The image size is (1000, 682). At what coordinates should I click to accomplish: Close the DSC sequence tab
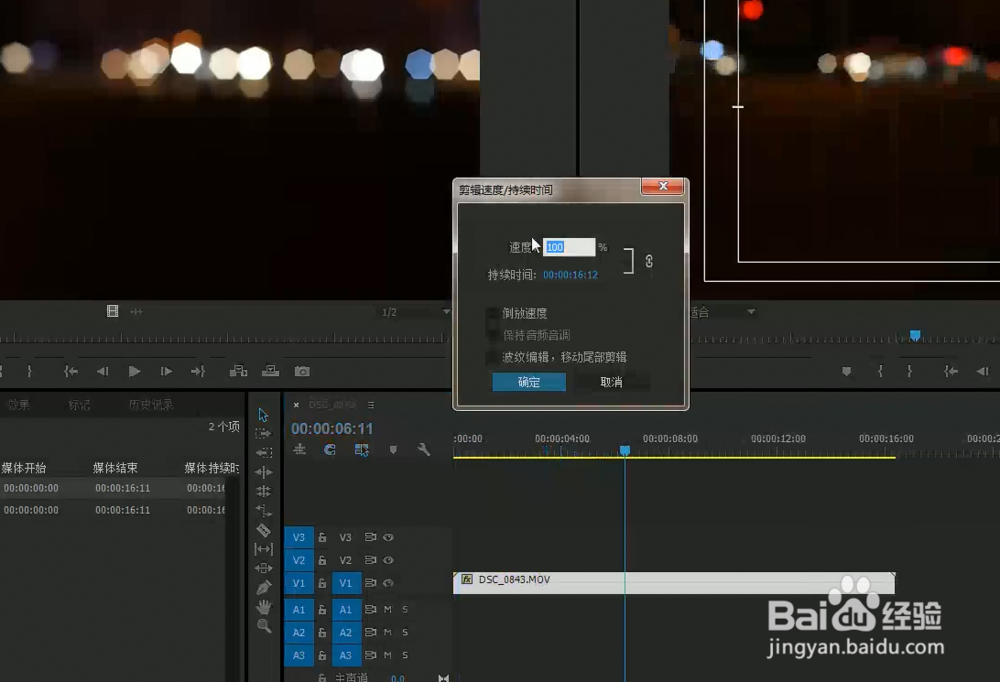[x=296, y=404]
